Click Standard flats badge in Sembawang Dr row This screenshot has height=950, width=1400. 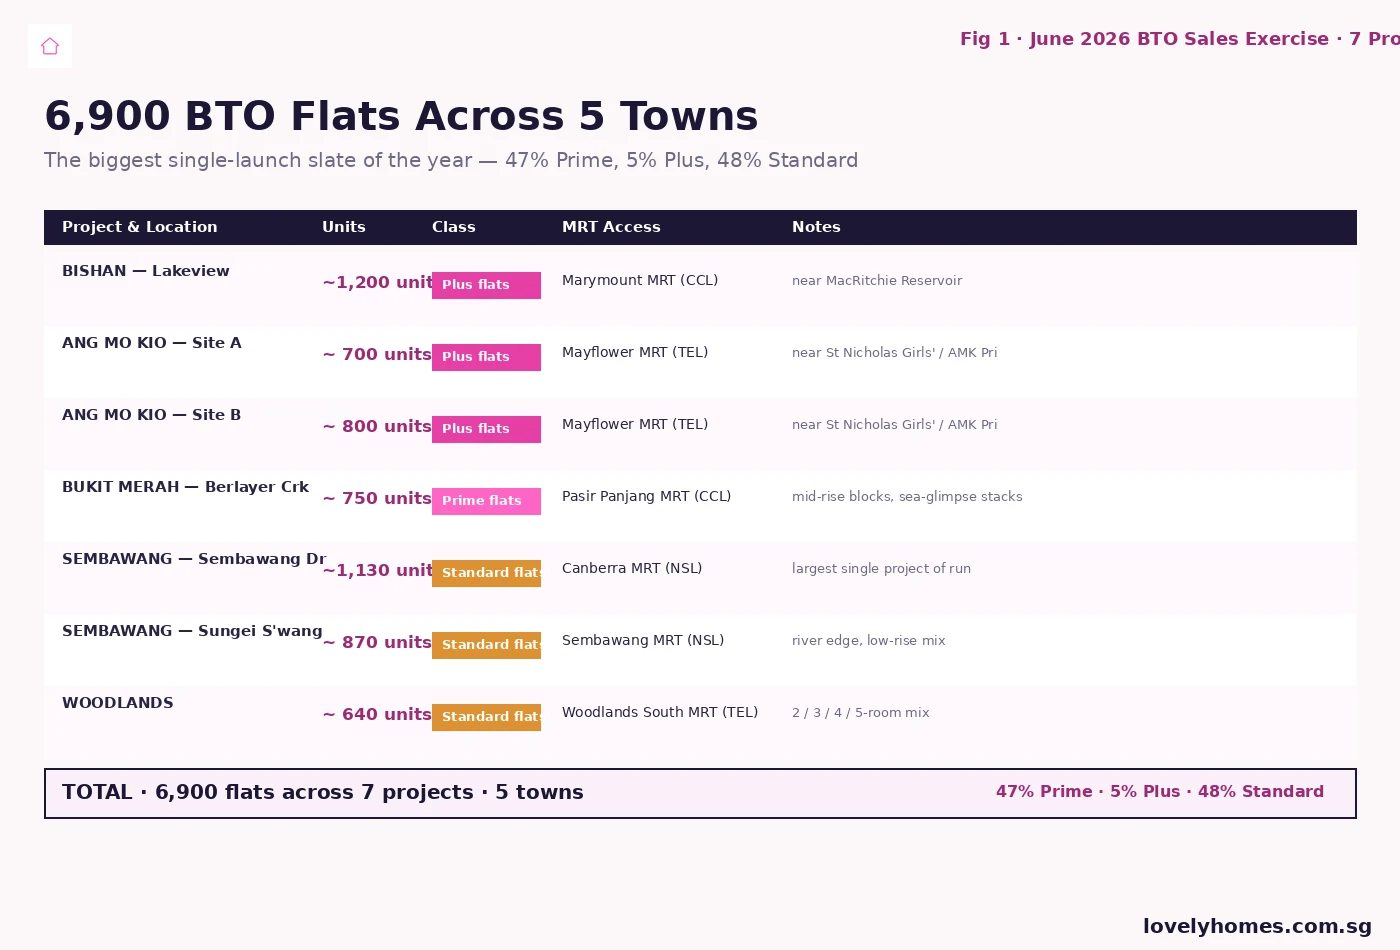pos(486,573)
